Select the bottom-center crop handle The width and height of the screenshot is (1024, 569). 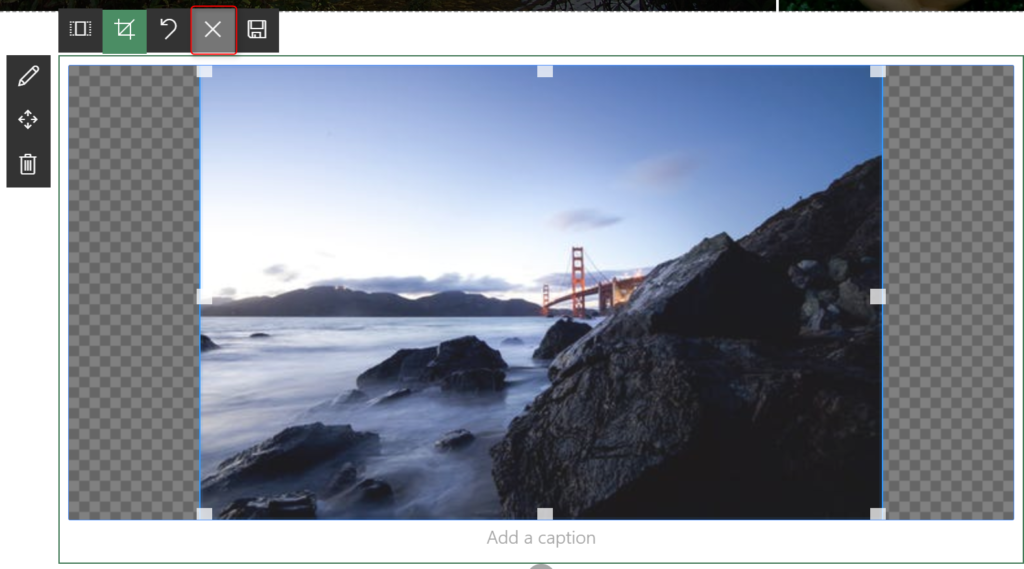point(545,514)
